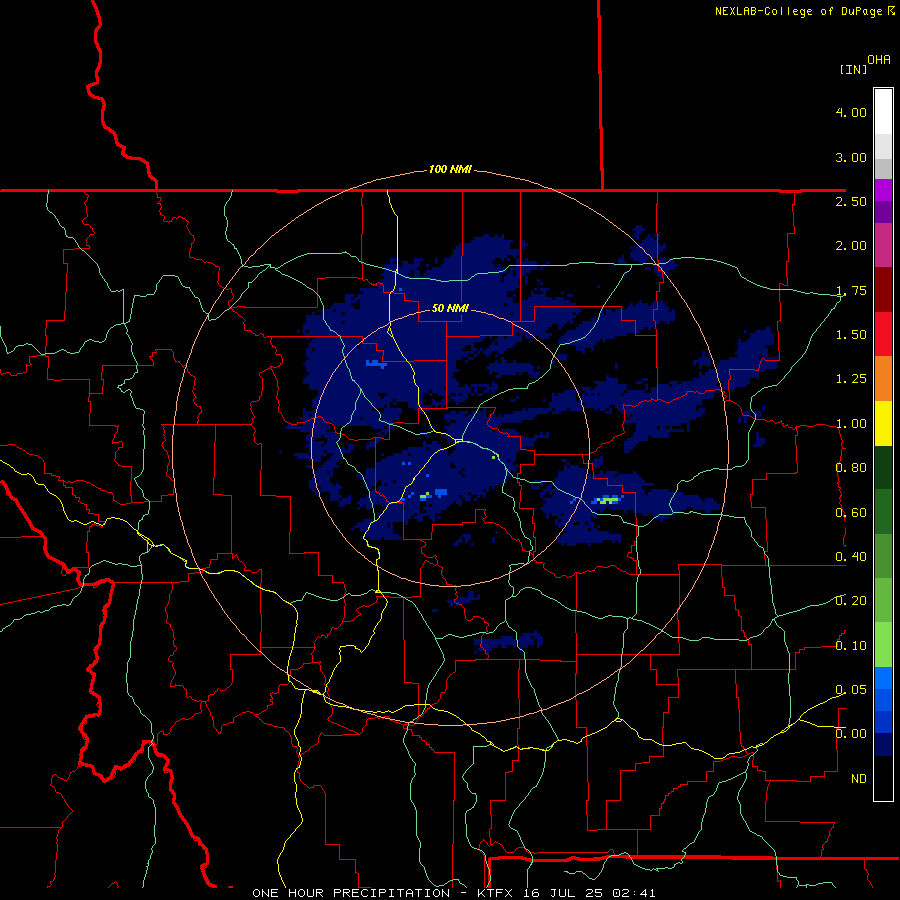The width and height of the screenshot is (900, 900).
Task: Click the 0.10 legend value
Action: point(851,646)
